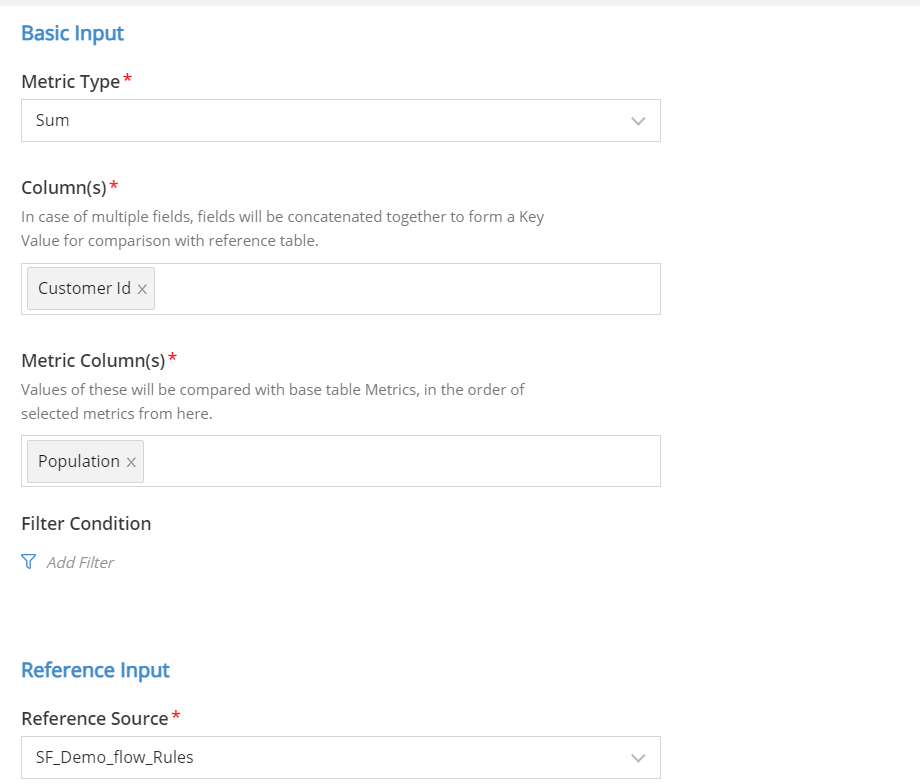Click the Metric Type label
This screenshot has height=783, width=920.
point(70,82)
